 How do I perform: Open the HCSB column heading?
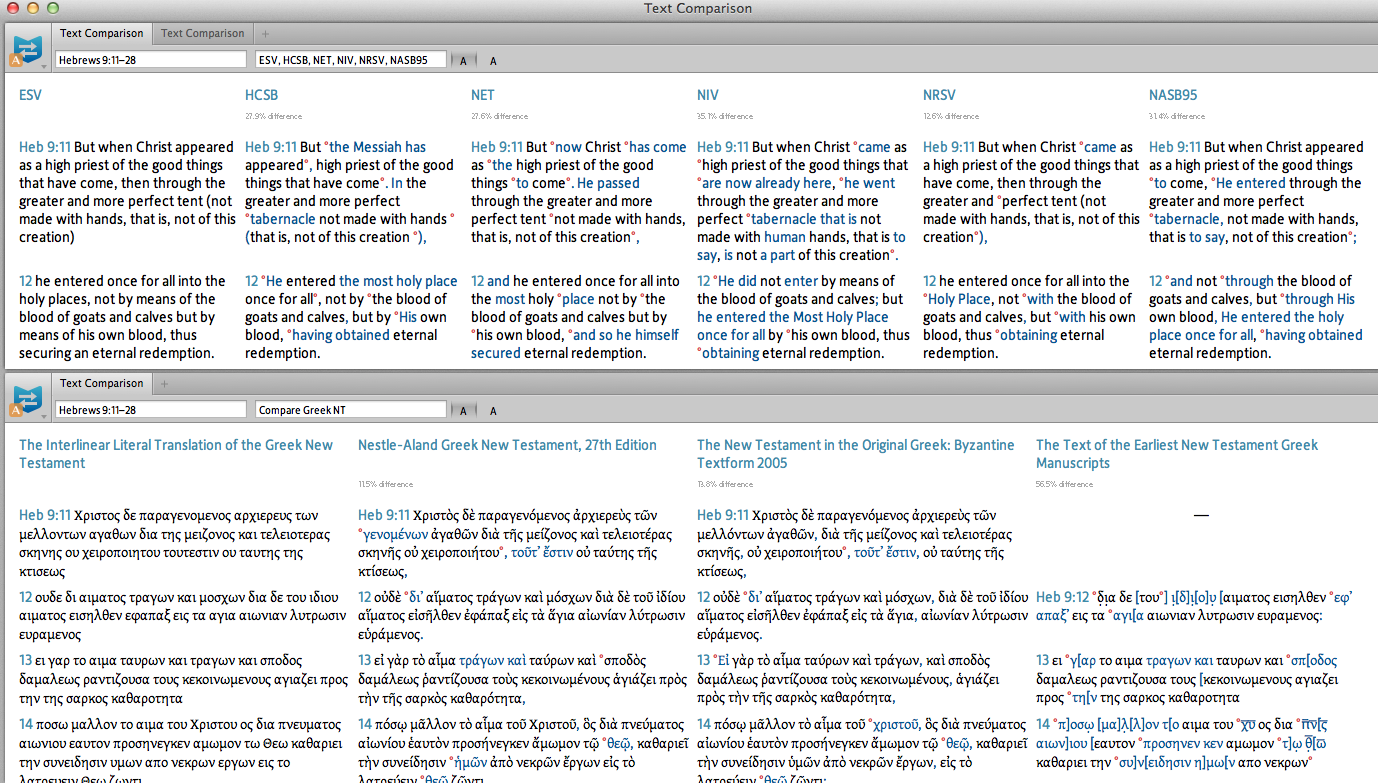coord(262,95)
